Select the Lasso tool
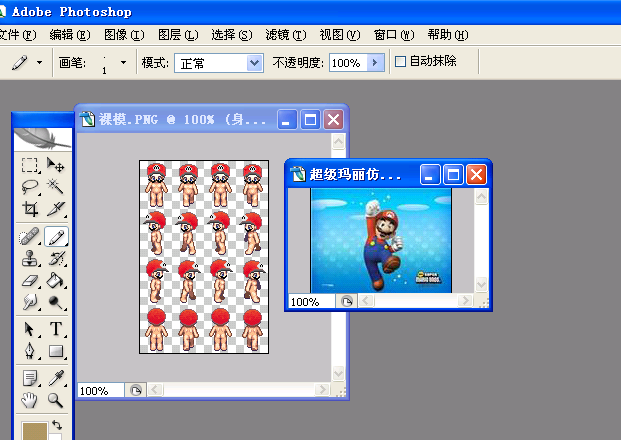Viewport: 621px width, 440px height. point(30,186)
